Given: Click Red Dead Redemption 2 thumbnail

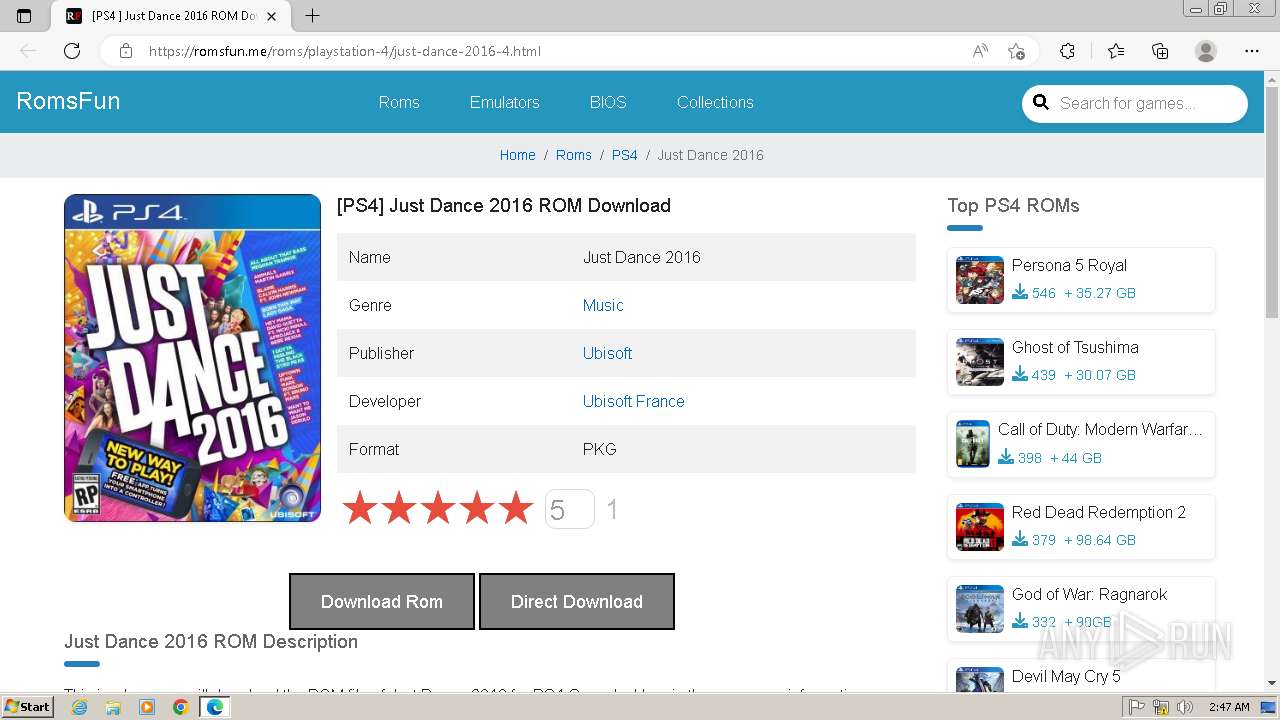Looking at the screenshot, I should tap(980, 527).
